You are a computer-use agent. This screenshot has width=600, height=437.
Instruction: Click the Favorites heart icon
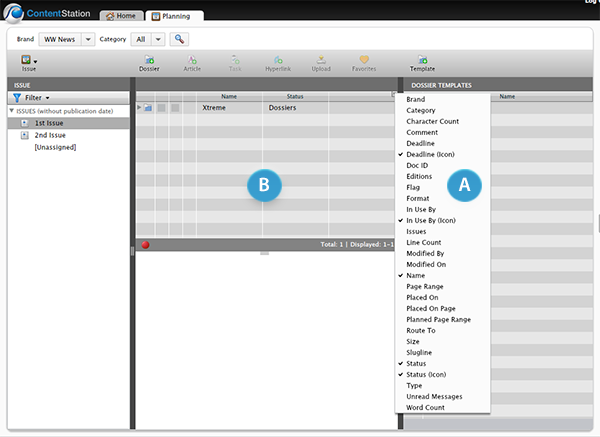[364, 63]
